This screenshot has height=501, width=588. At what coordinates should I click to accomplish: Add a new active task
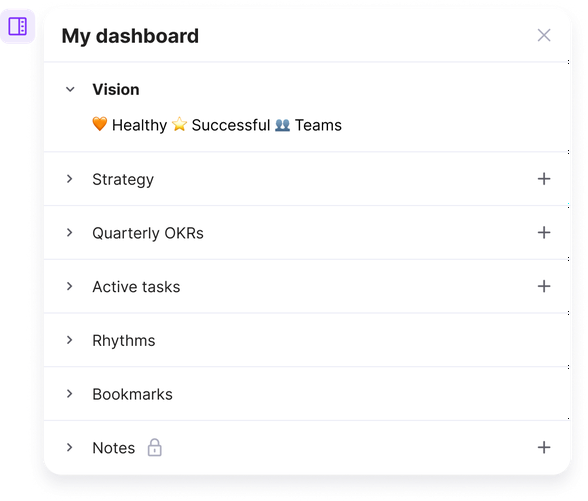[x=544, y=286]
